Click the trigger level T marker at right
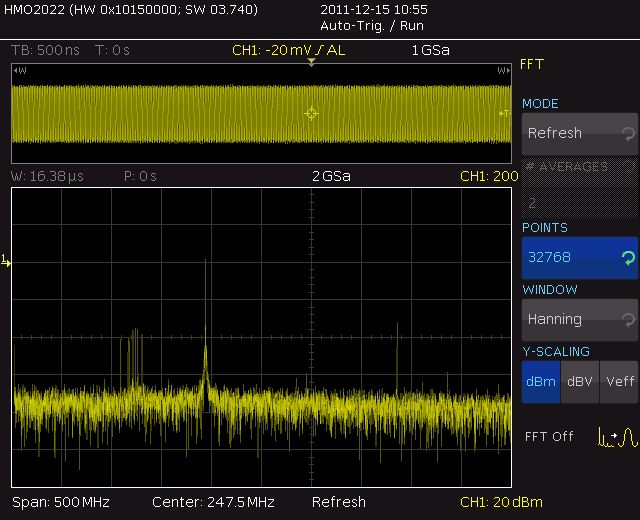Screen dimensions: 640x520 point(505,113)
